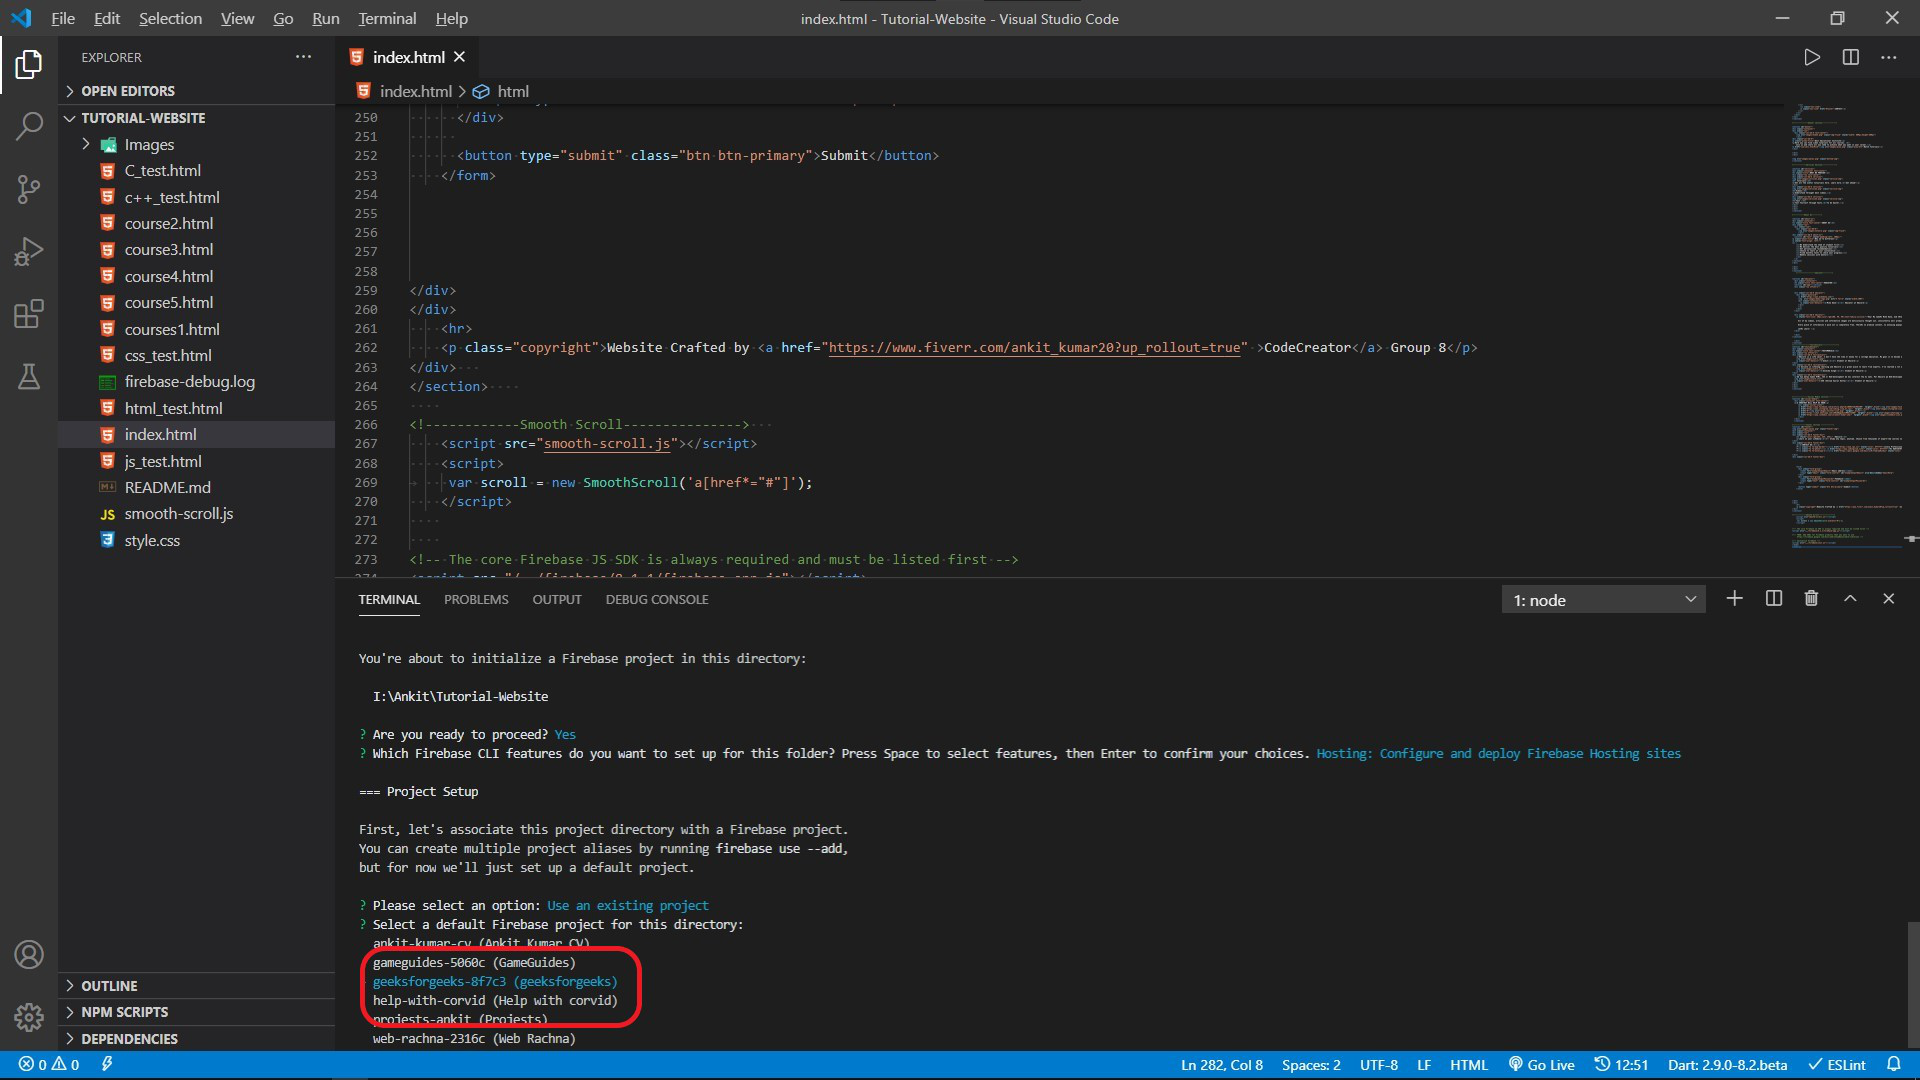The width and height of the screenshot is (1920, 1080).
Task: Click the Run code play icon
Action: (1811, 58)
